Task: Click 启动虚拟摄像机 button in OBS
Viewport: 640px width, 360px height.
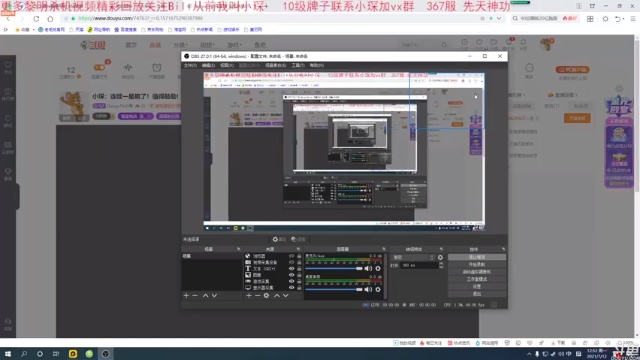Action: pyautogui.click(x=477, y=272)
